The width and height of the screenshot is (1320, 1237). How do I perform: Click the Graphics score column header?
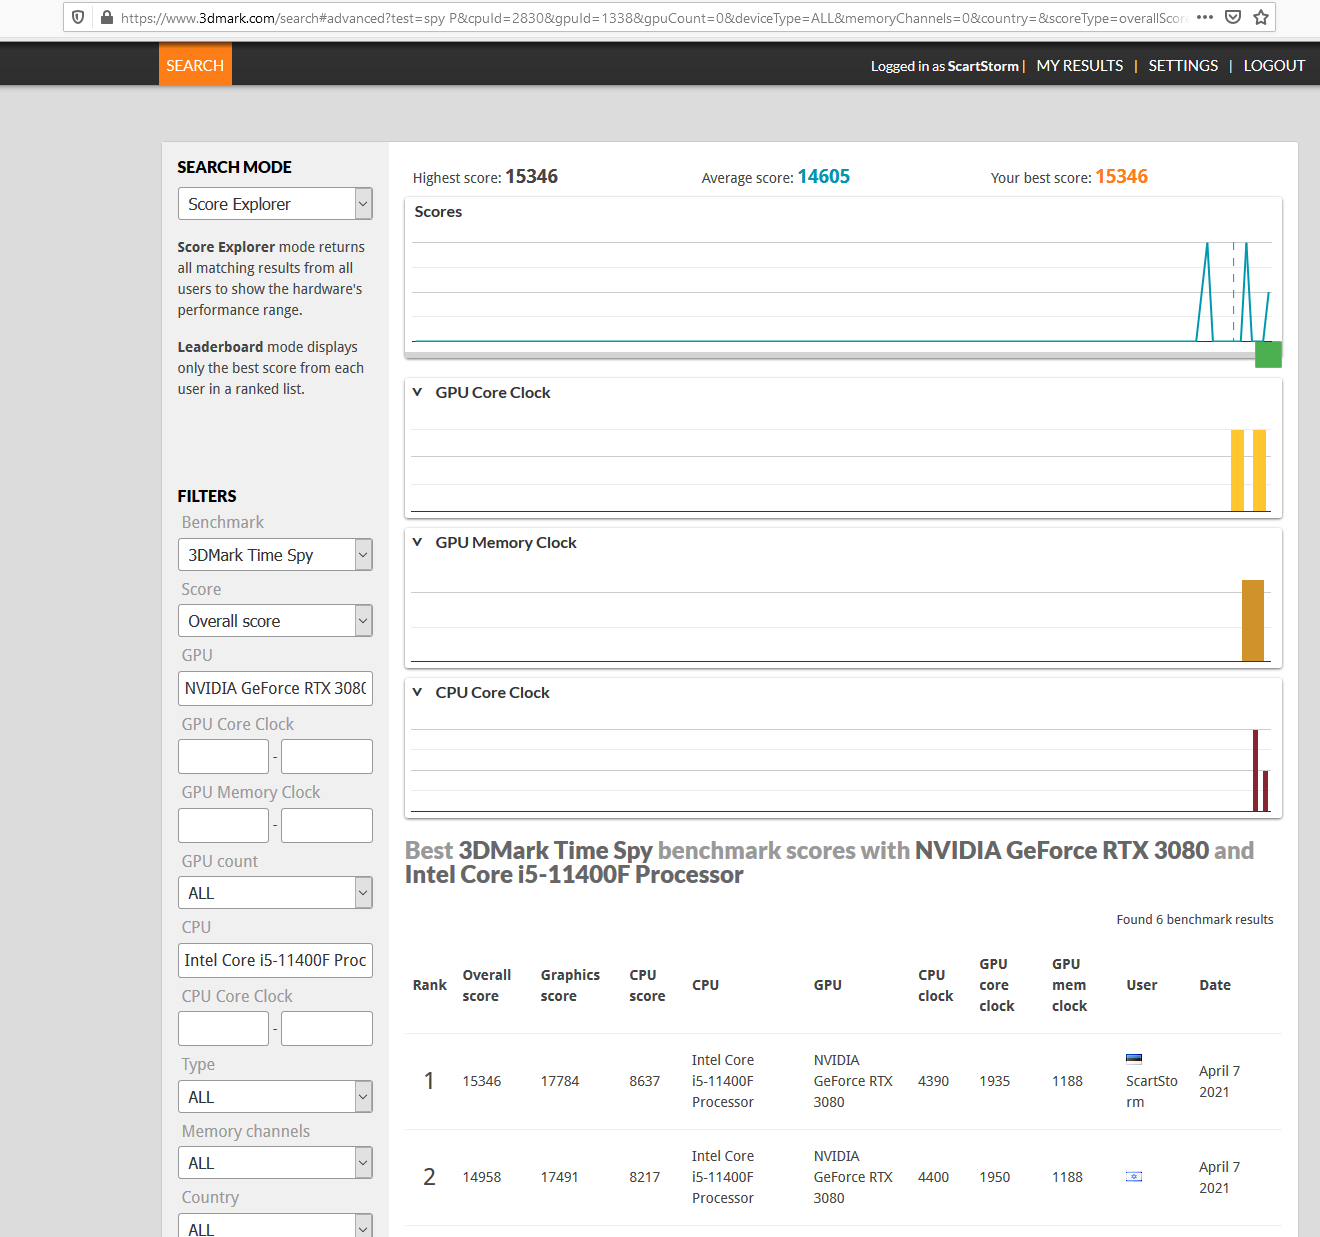(570, 985)
